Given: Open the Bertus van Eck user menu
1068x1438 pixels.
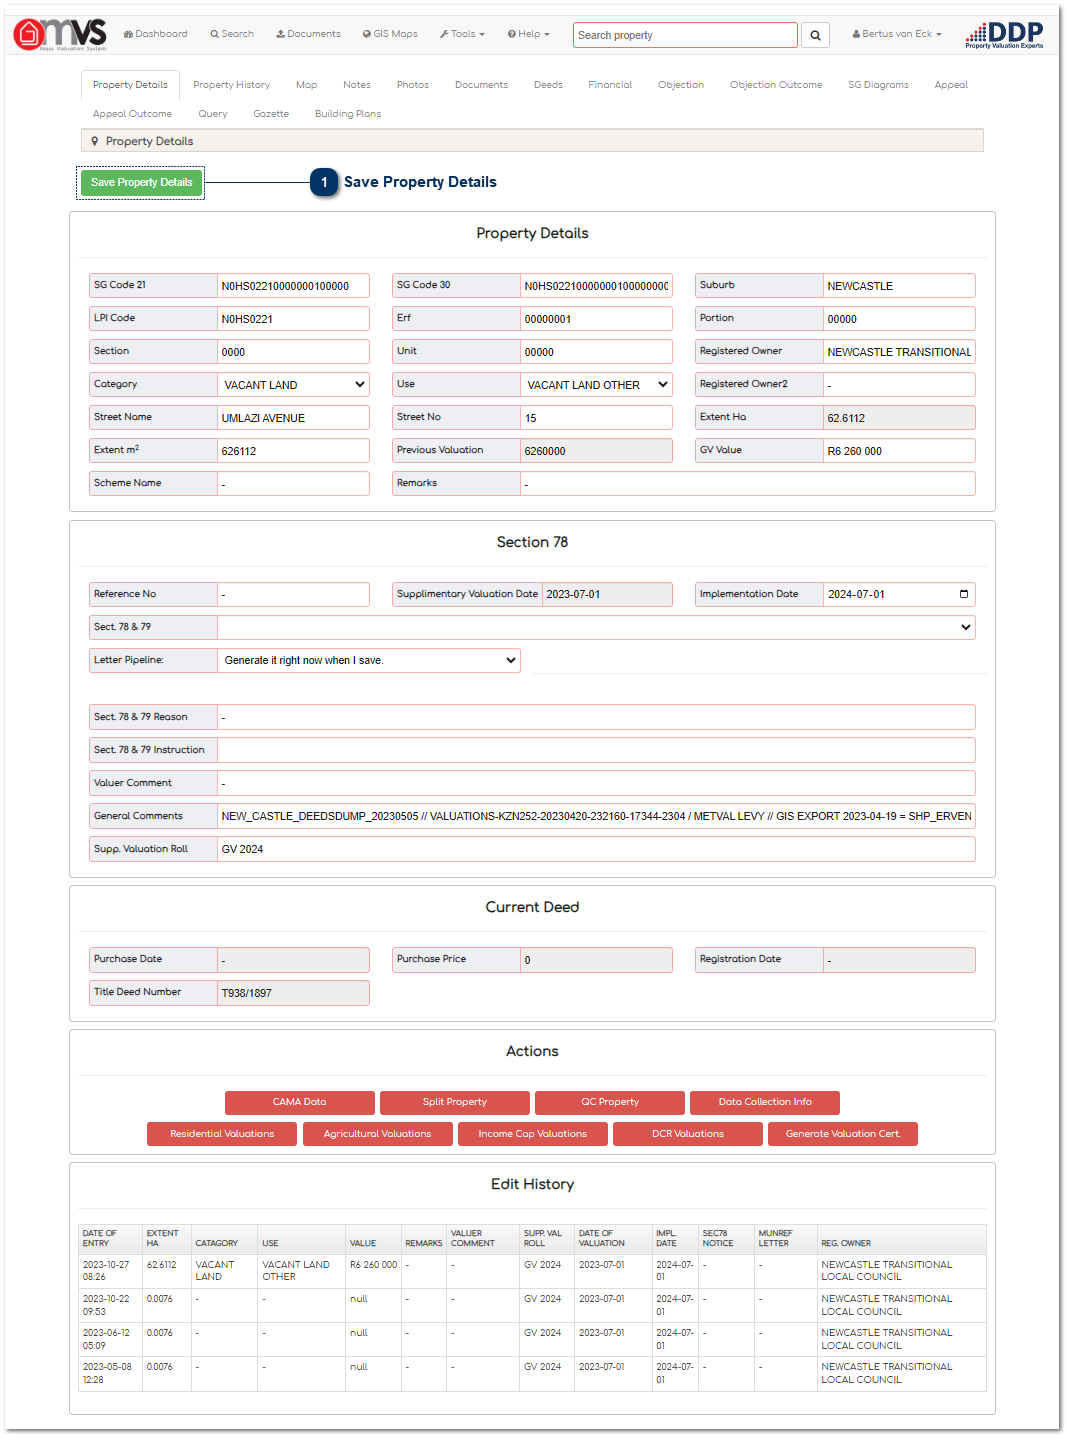Looking at the screenshot, I should (897, 34).
